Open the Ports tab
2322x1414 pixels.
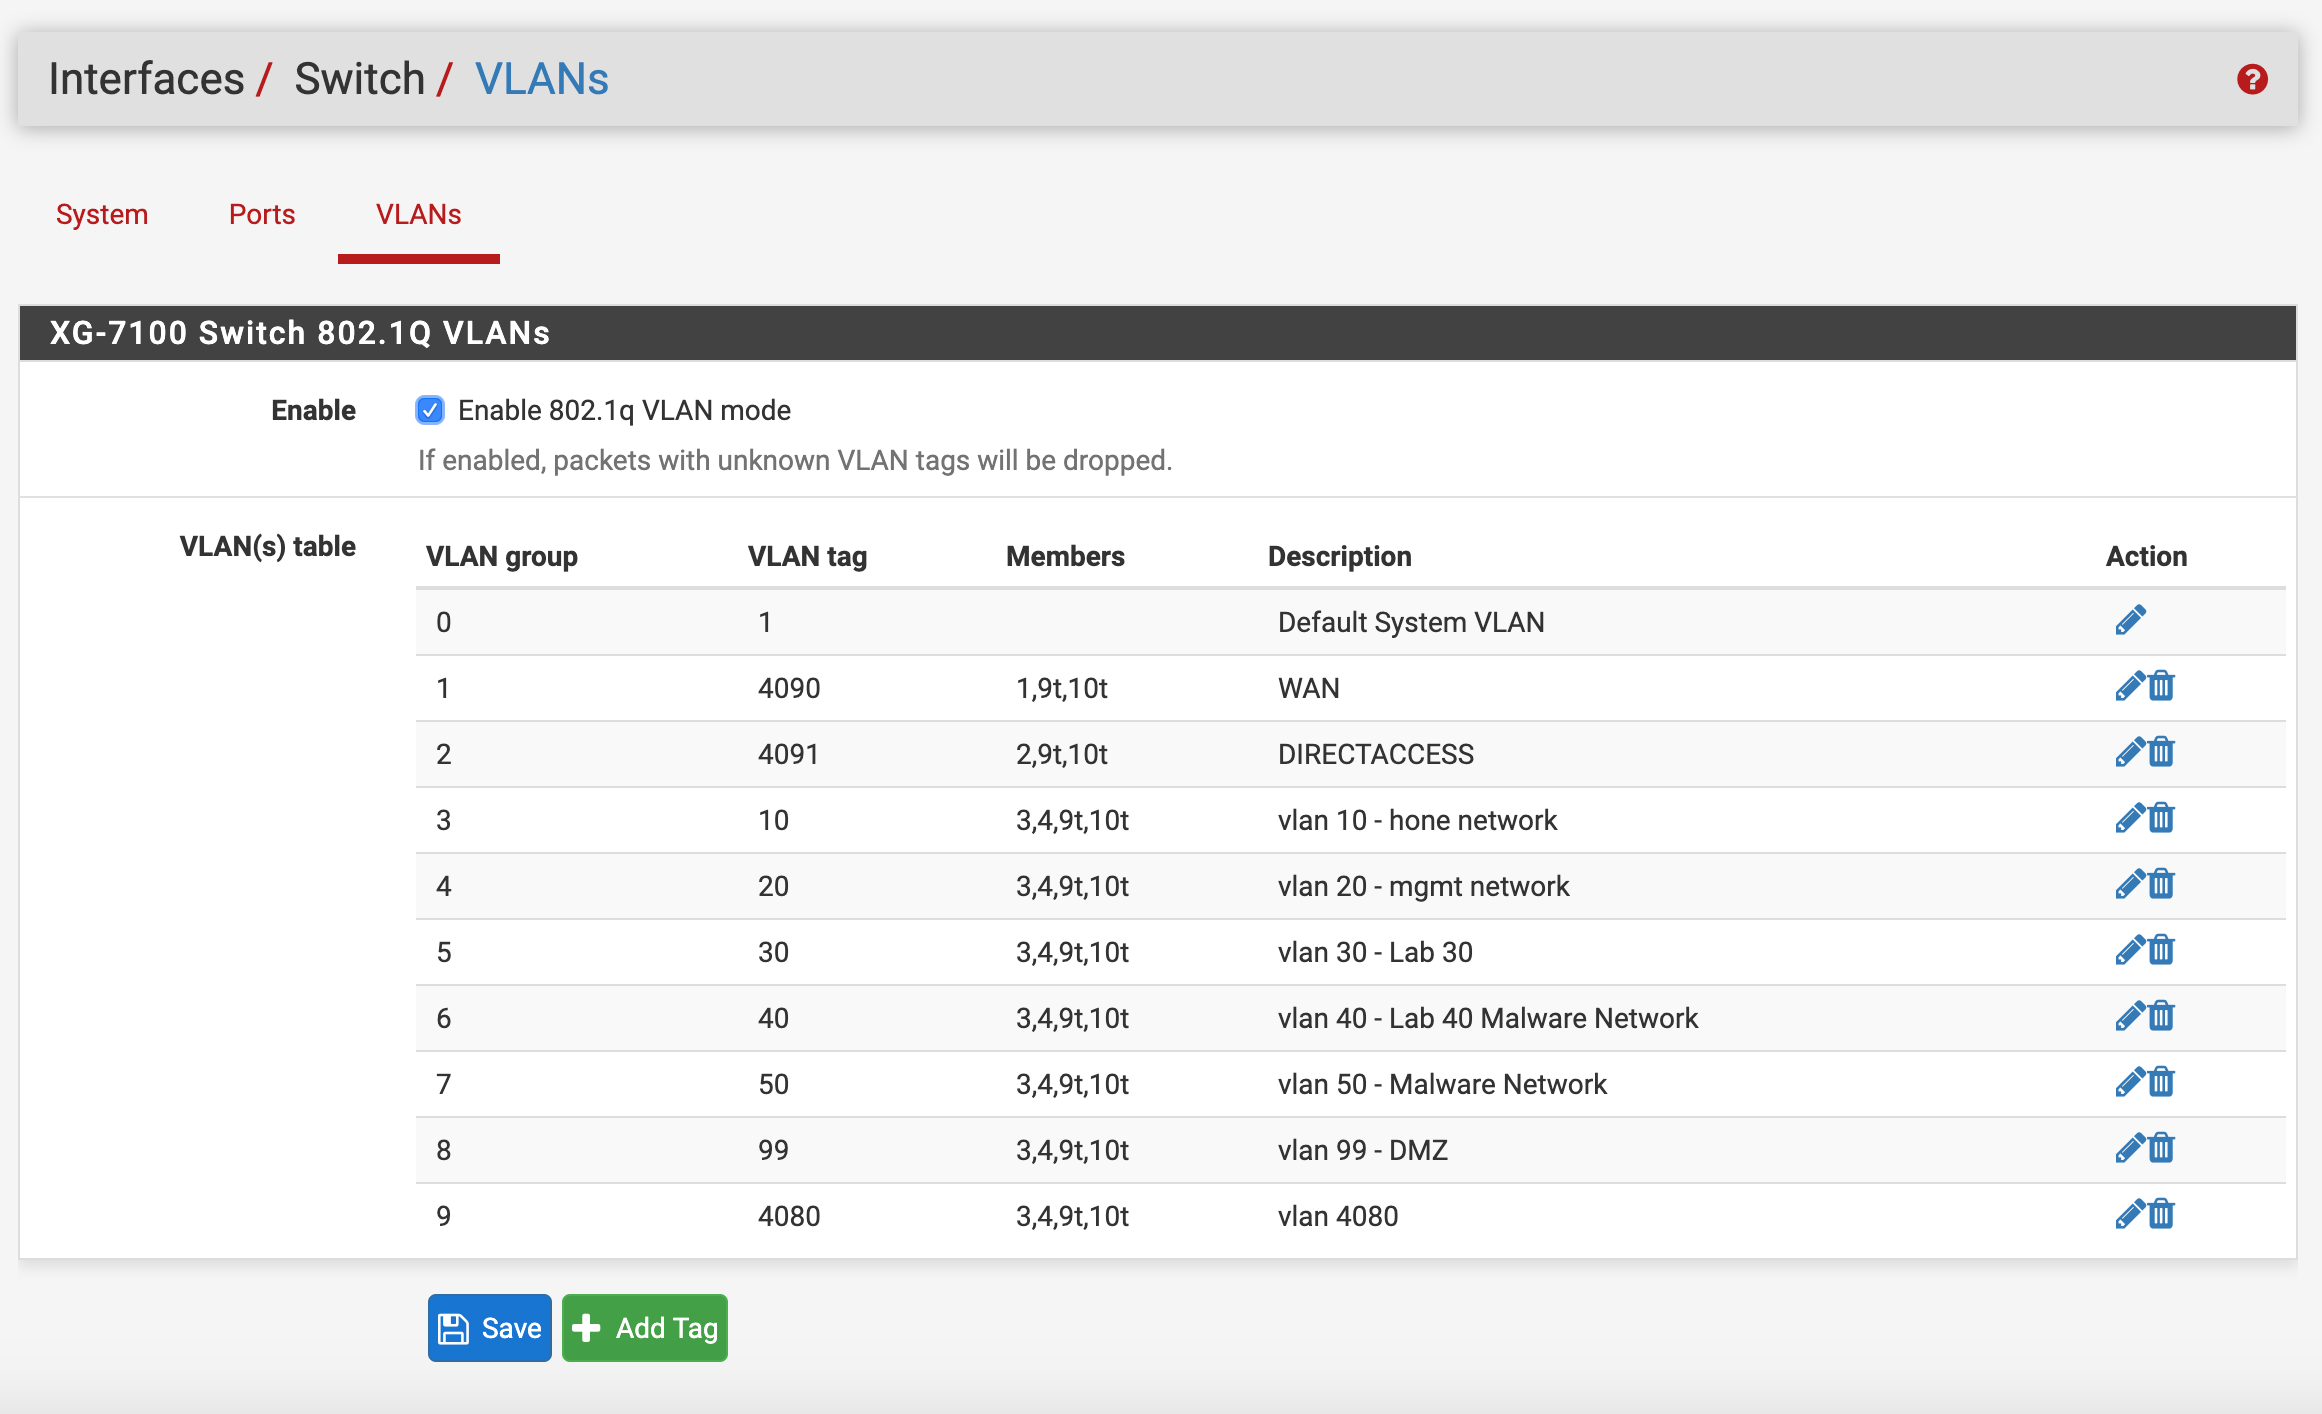(x=262, y=214)
